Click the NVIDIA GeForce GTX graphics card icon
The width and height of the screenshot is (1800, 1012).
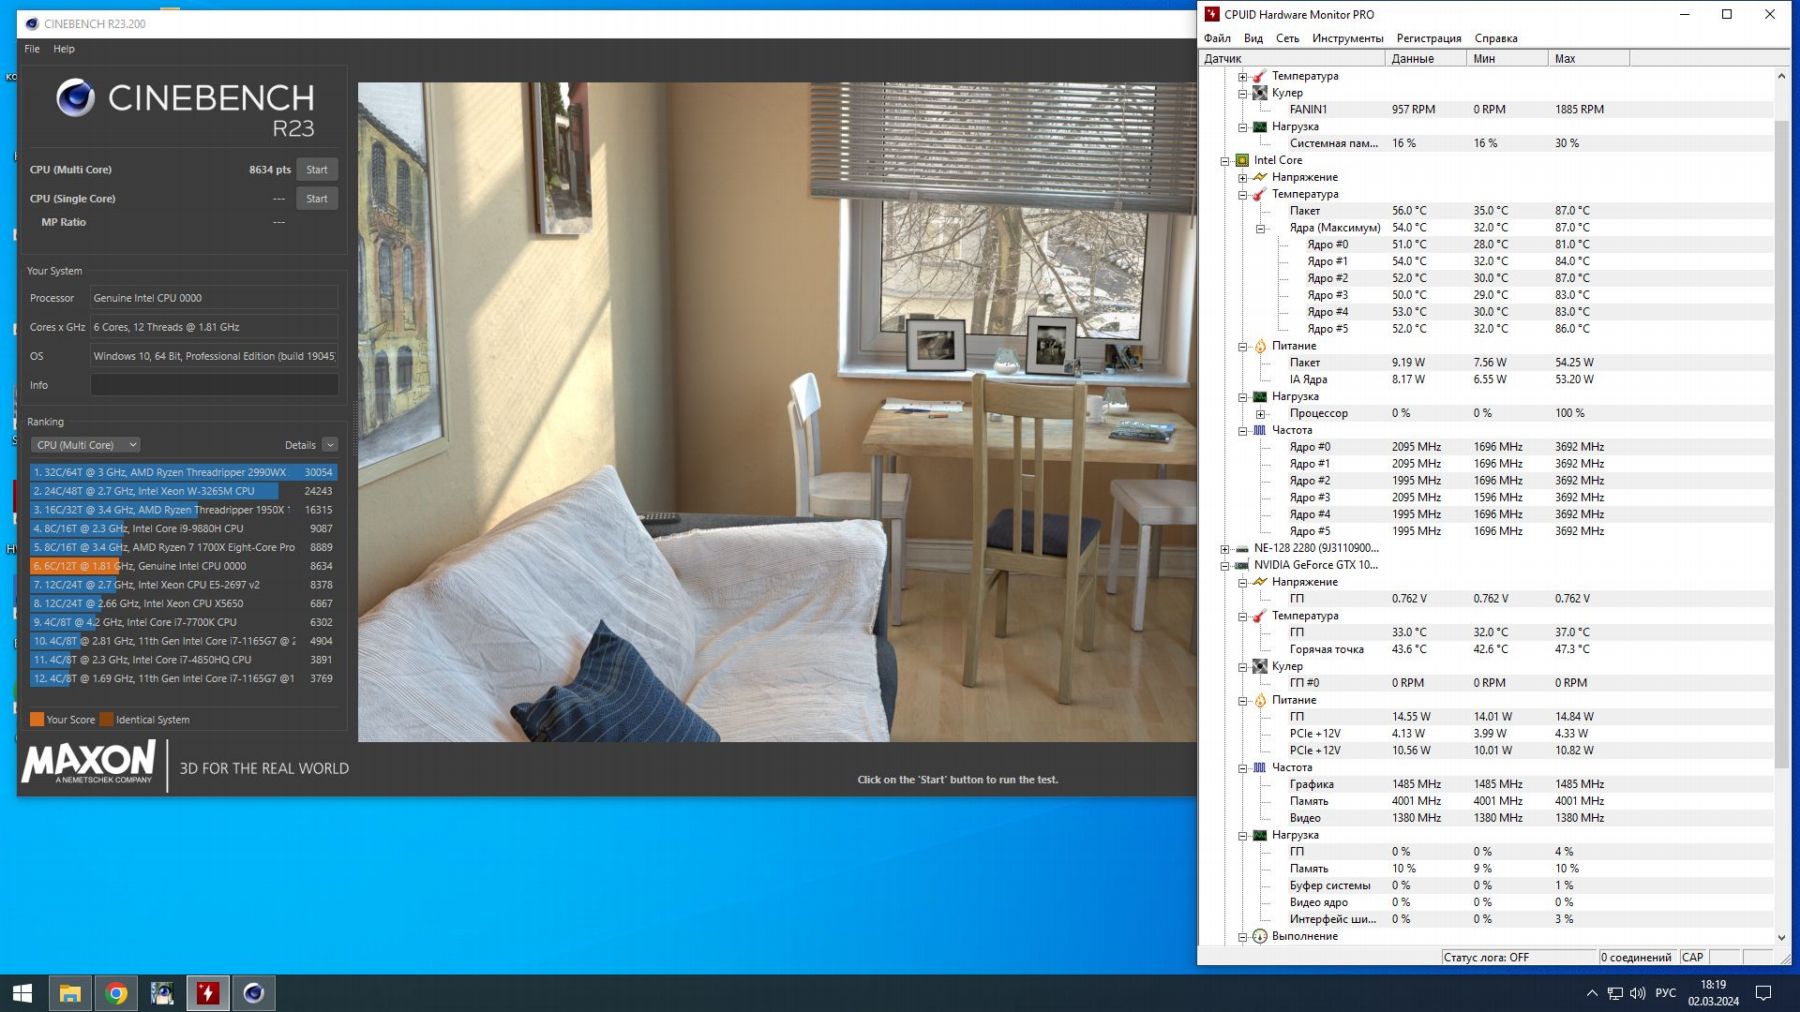[x=1242, y=565]
